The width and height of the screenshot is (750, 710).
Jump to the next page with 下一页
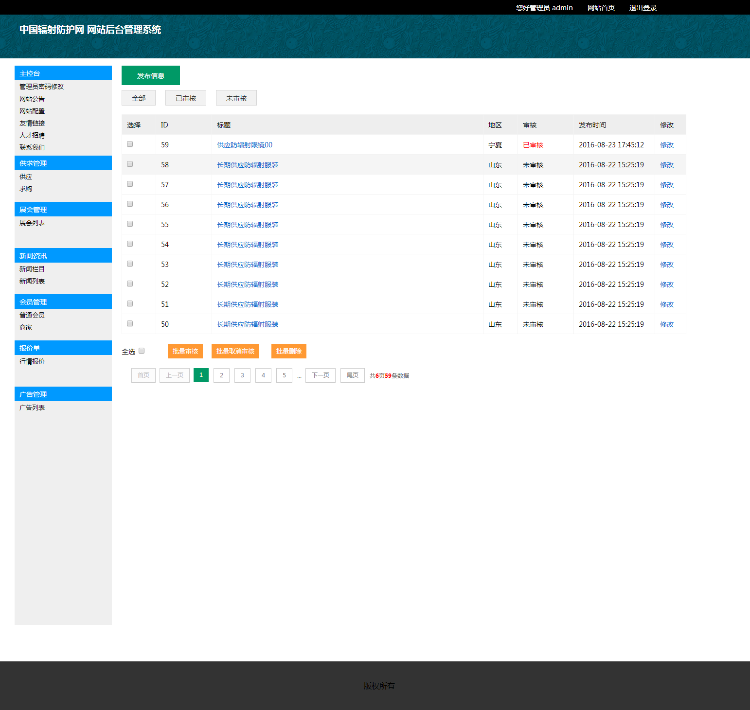coord(320,375)
